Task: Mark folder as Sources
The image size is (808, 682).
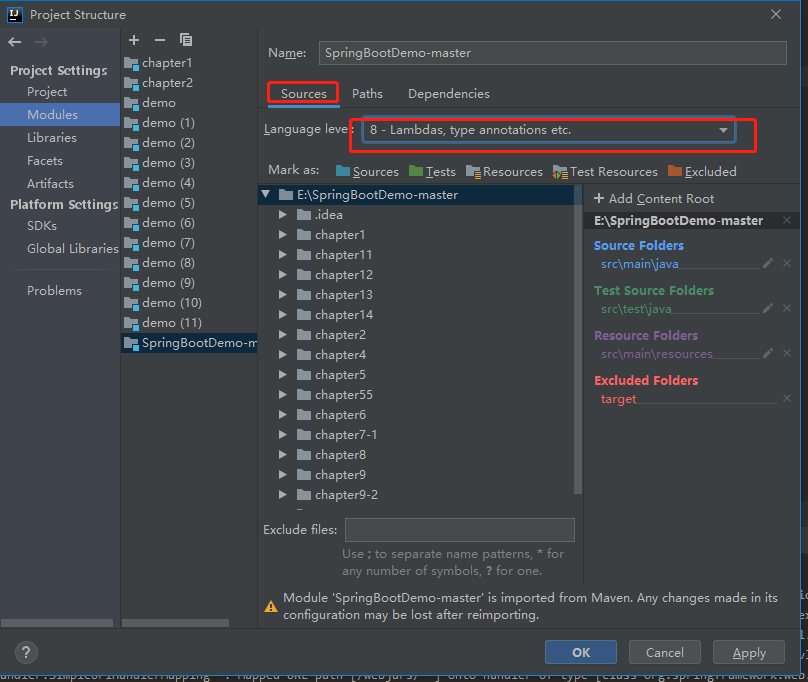Action: coord(367,172)
